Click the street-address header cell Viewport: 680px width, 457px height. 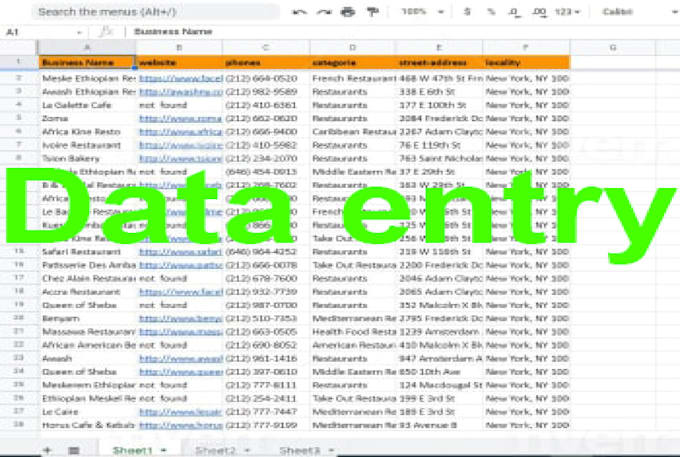click(439, 62)
